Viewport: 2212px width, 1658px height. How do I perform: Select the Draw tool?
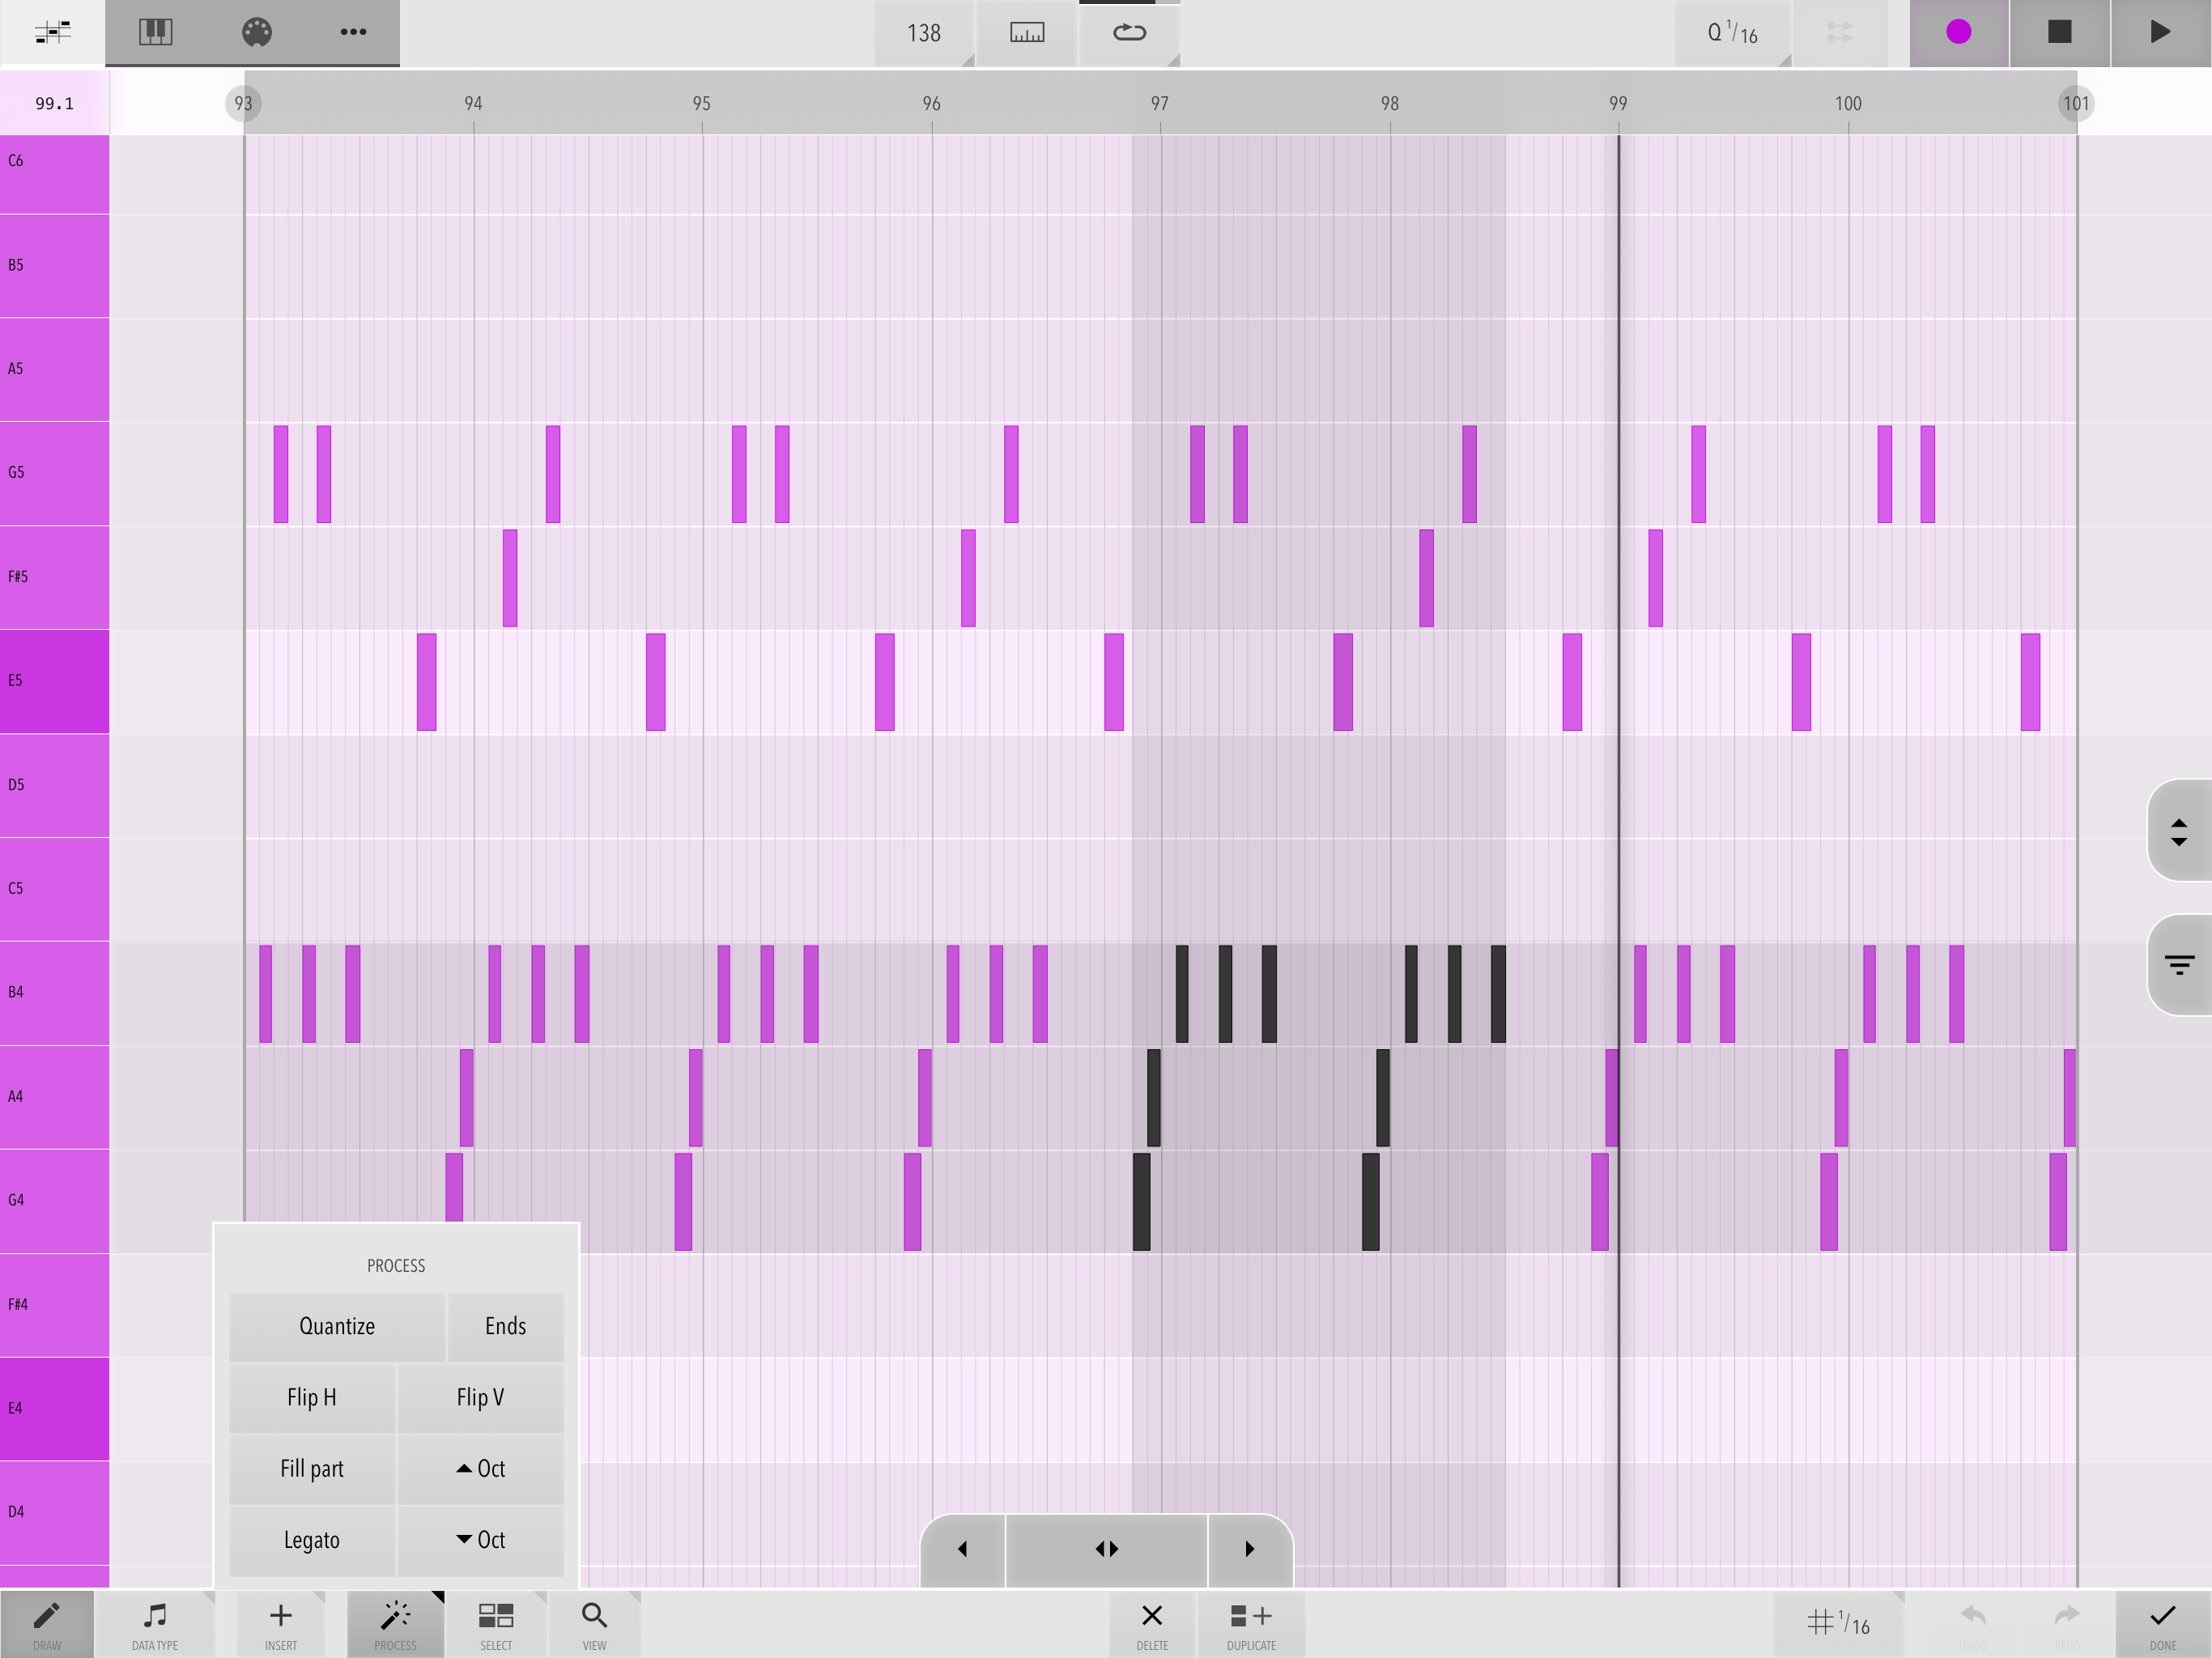(47, 1623)
